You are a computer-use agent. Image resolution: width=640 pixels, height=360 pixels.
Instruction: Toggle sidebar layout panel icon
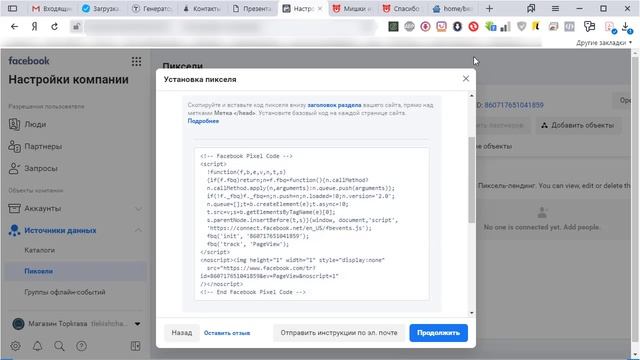coord(136,346)
